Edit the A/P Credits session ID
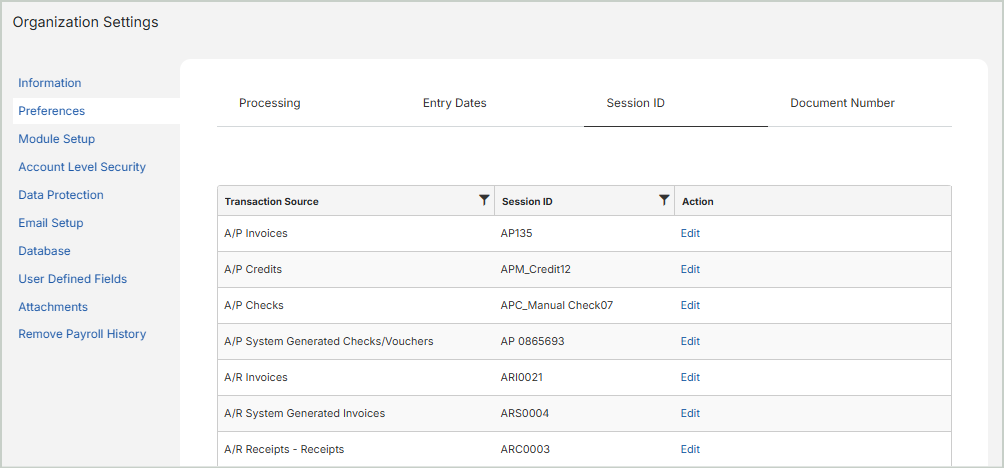 [x=690, y=269]
